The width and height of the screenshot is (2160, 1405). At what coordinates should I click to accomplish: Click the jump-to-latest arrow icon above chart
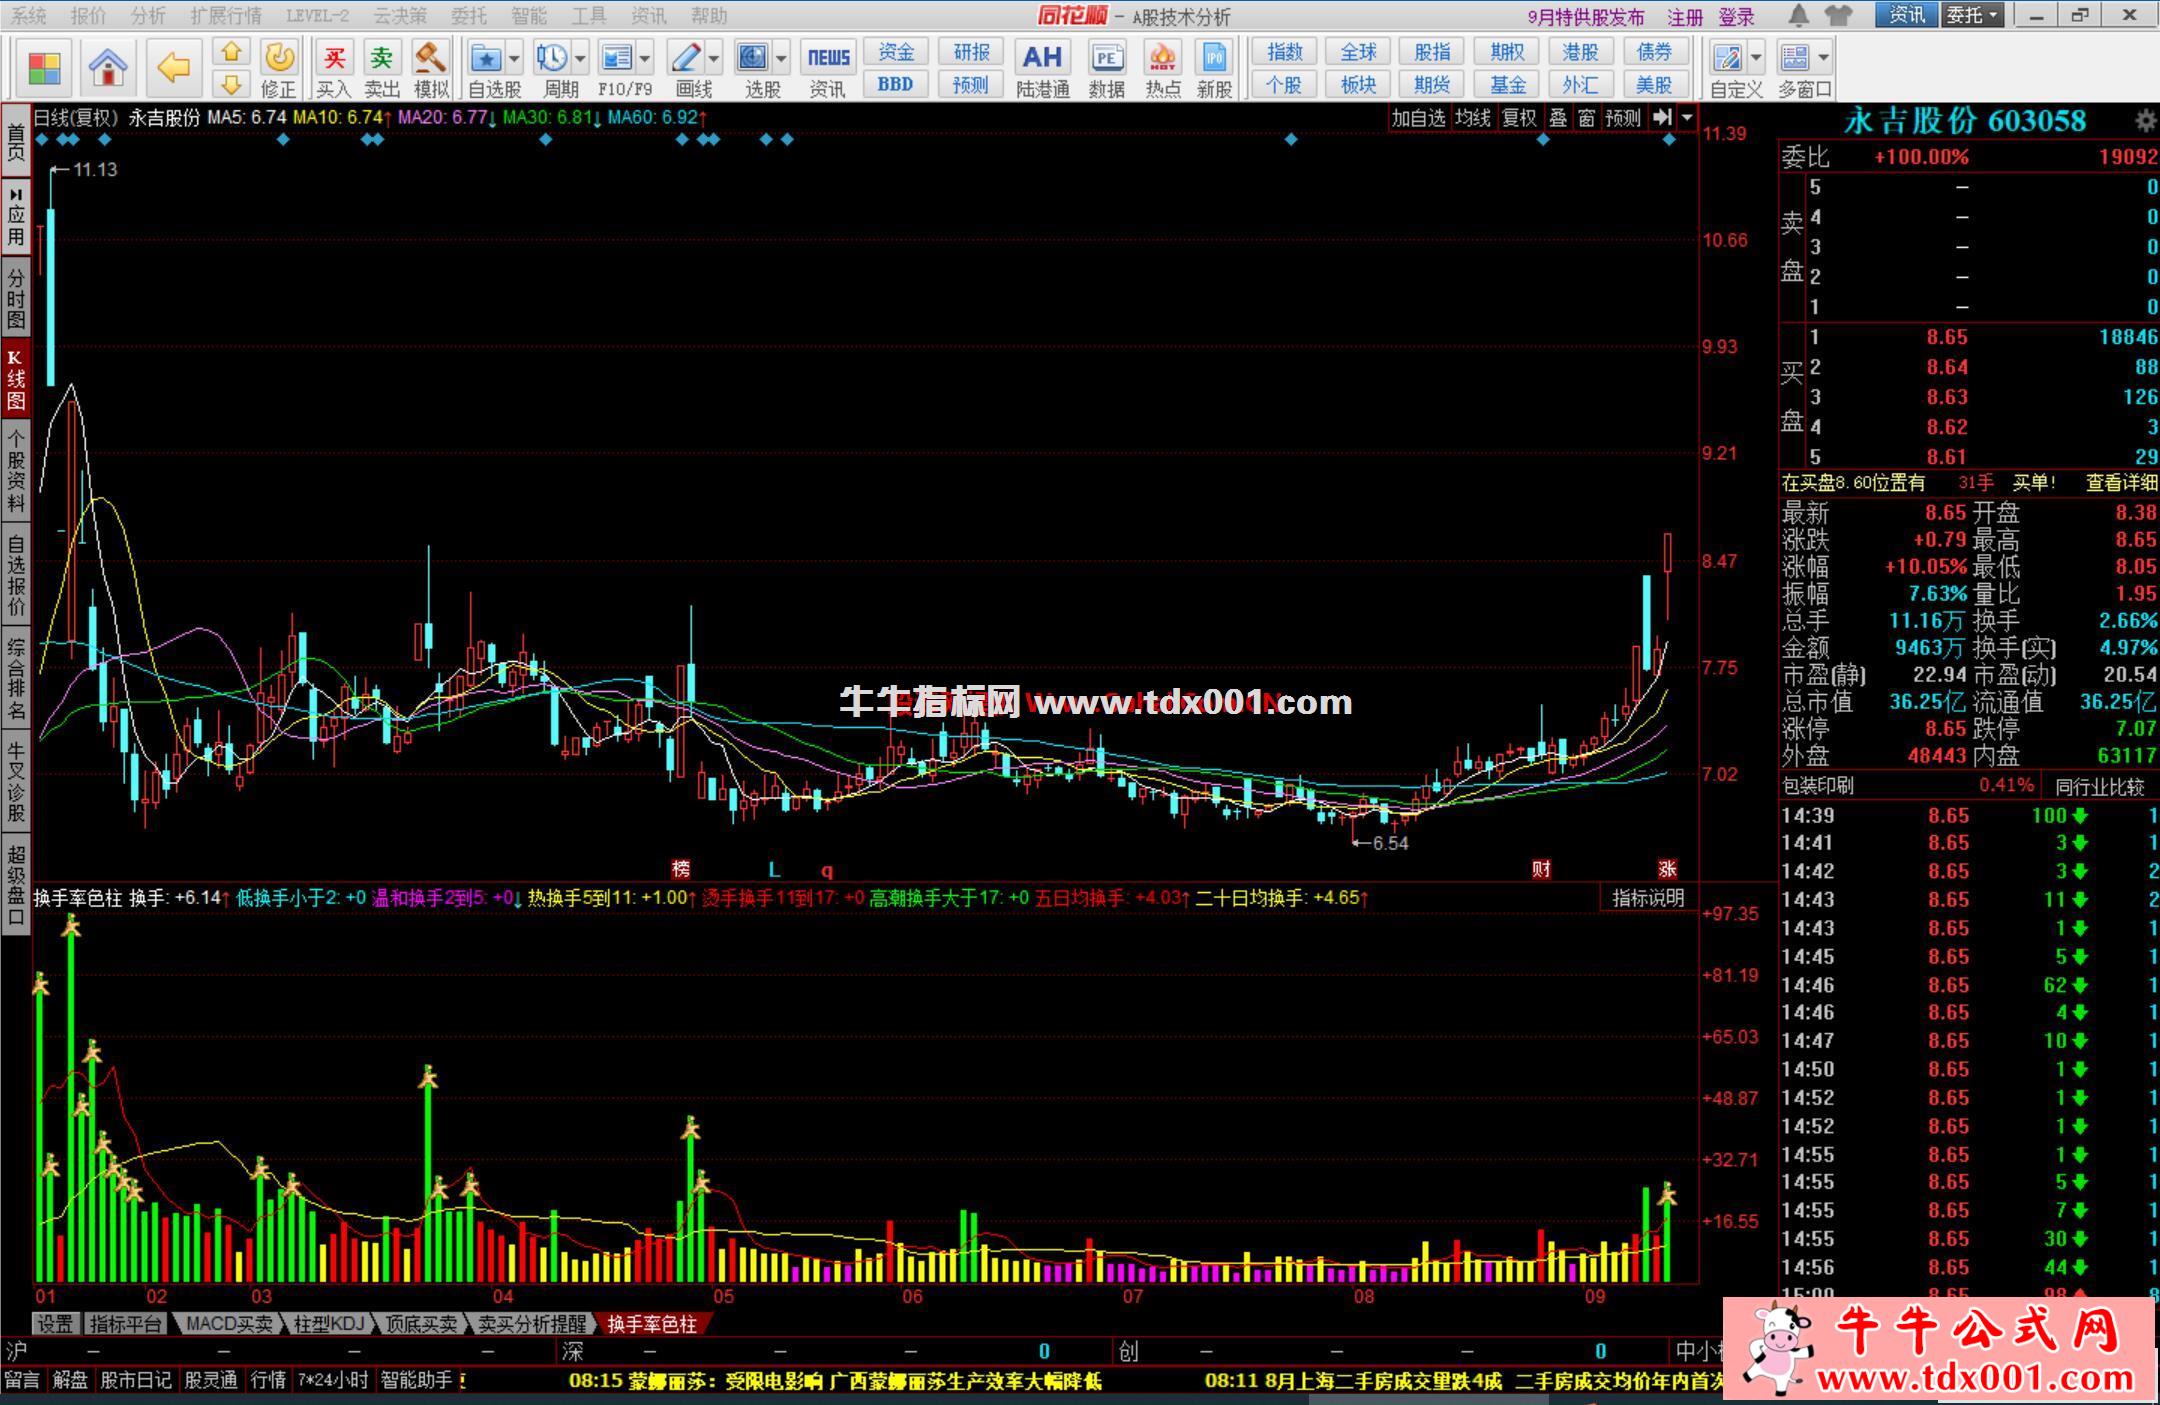(x=1662, y=117)
